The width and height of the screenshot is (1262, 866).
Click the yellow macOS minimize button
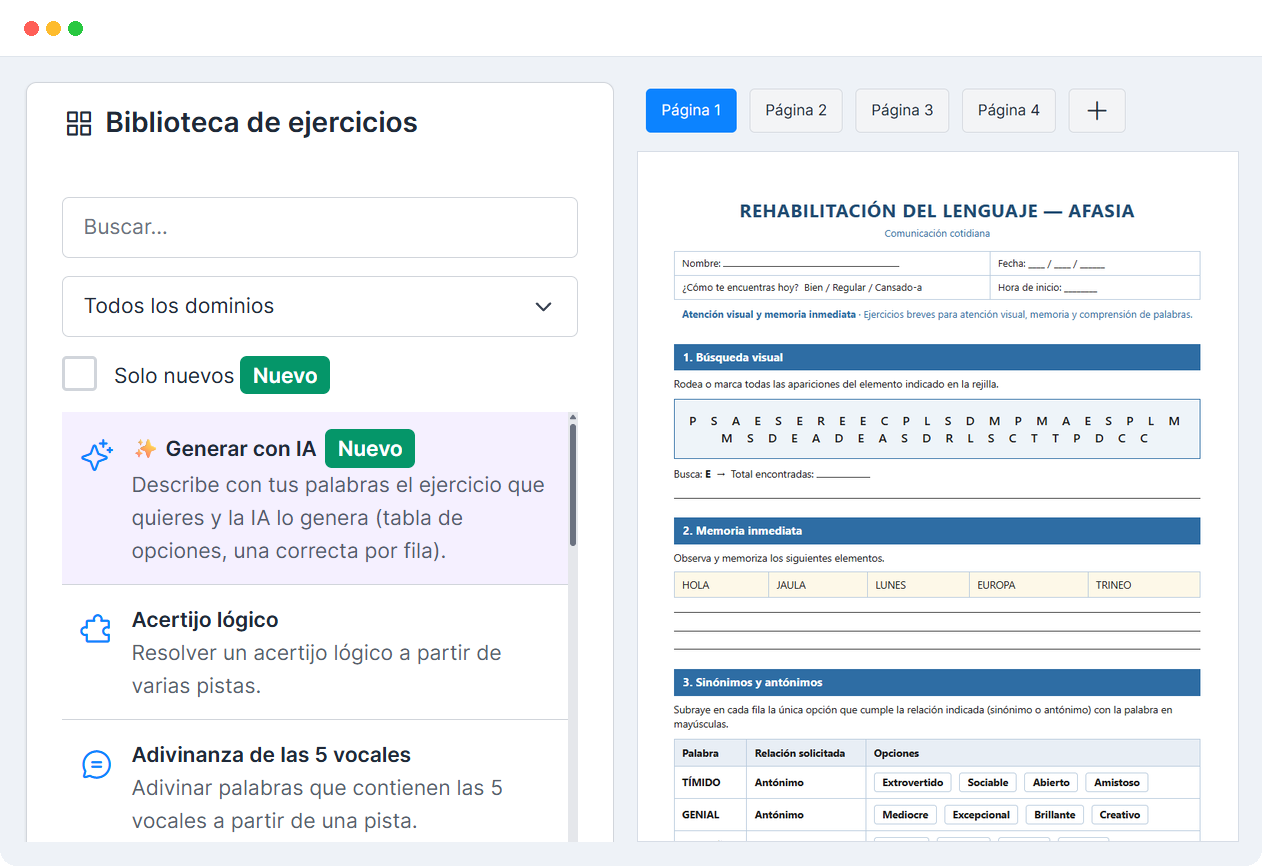tap(53, 28)
